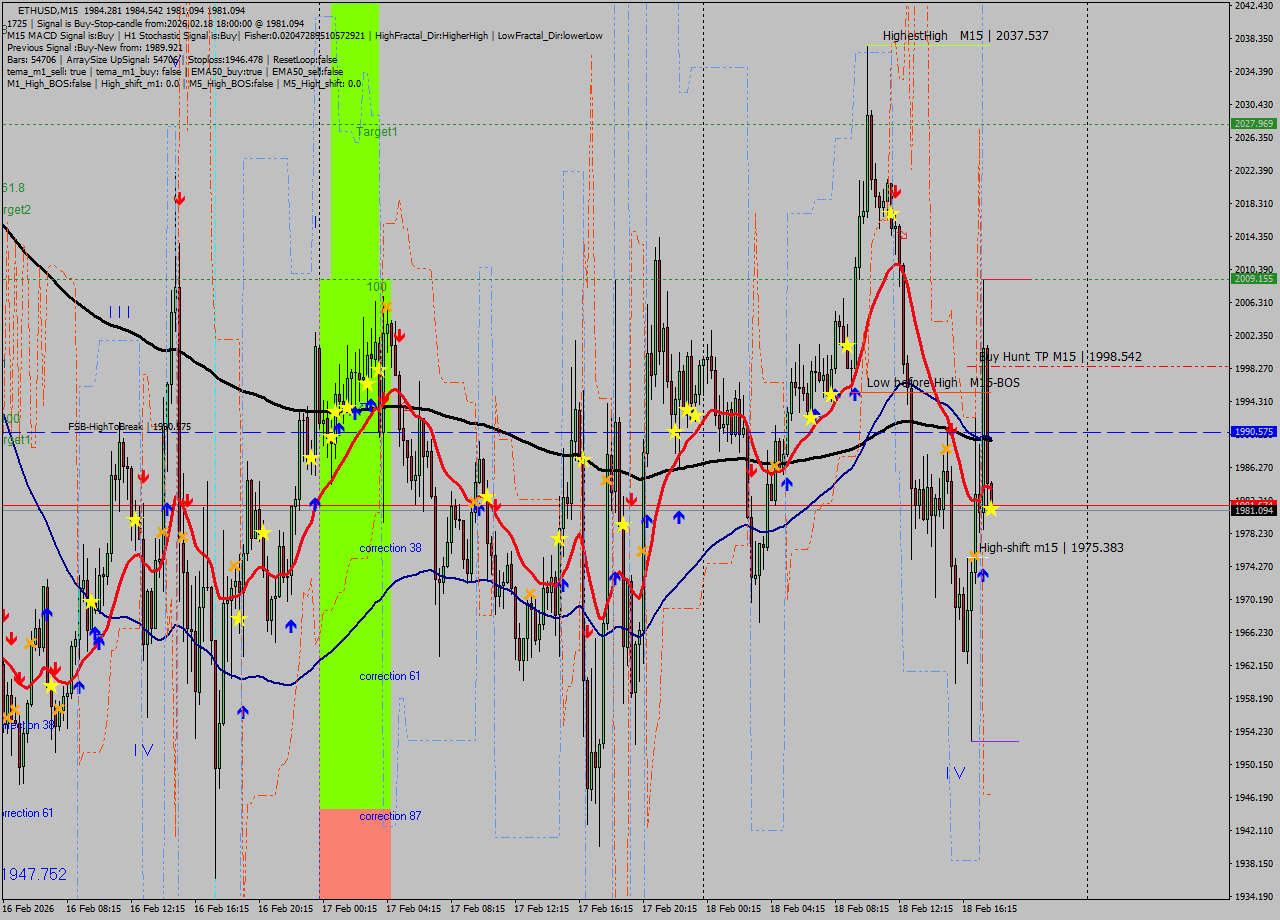Select the blue up arrow near the 18 Feb 16:15 low
Image resolution: width=1280 pixels, height=920 pixels.
[x=982, y=573]
